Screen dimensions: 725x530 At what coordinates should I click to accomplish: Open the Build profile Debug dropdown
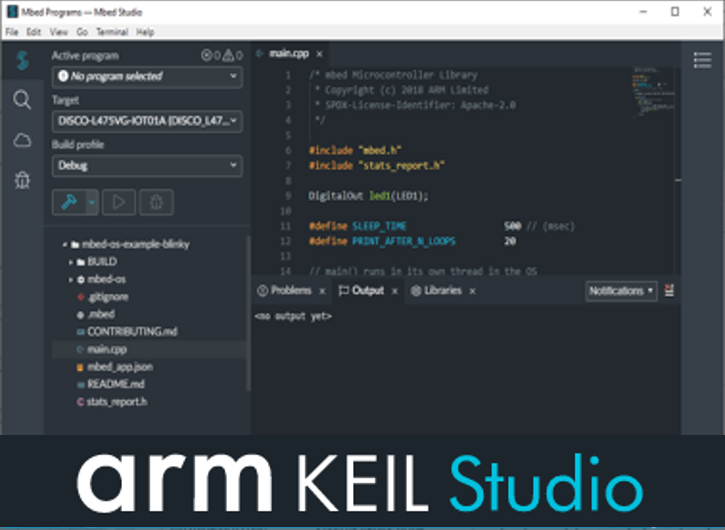(147, 166)
